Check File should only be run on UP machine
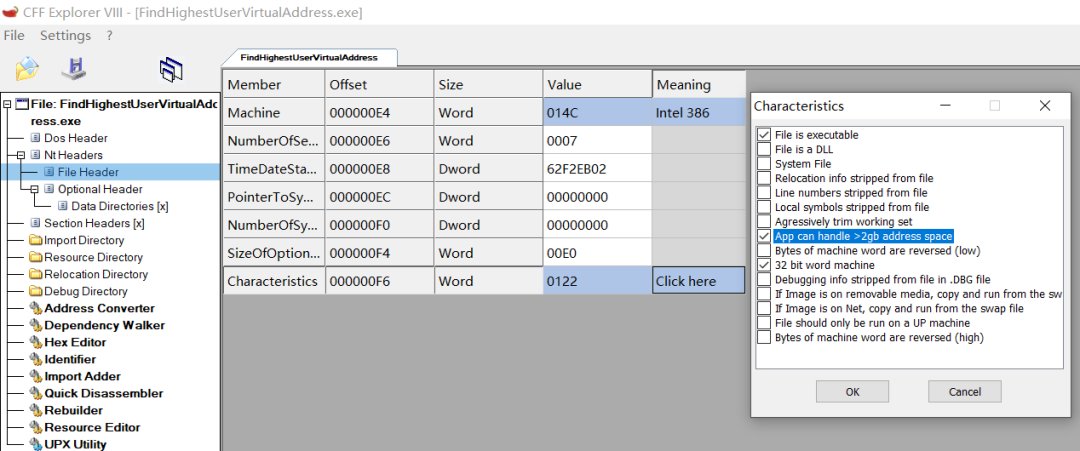The image size is (1080, 451). click(764, 323)
